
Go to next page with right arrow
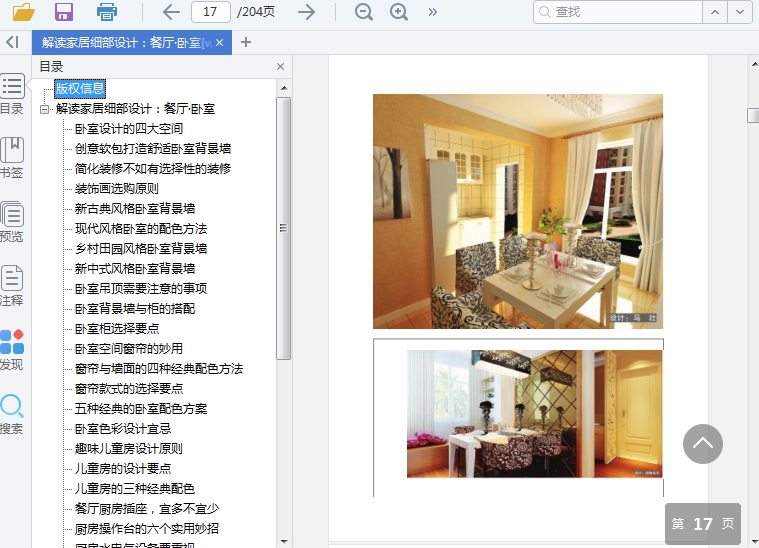(306, 12)
